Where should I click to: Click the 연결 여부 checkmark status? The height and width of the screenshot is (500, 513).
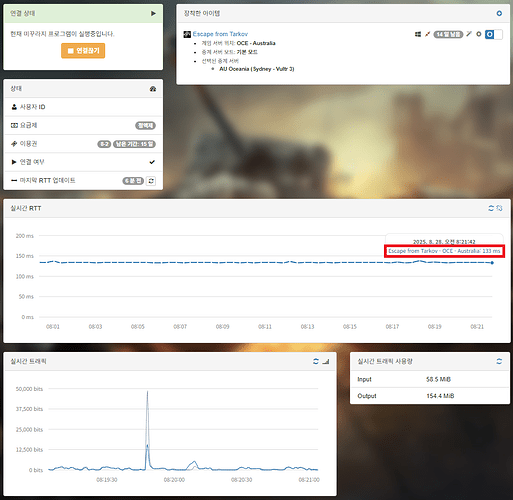pyautogui.click(x=152, y=162)
